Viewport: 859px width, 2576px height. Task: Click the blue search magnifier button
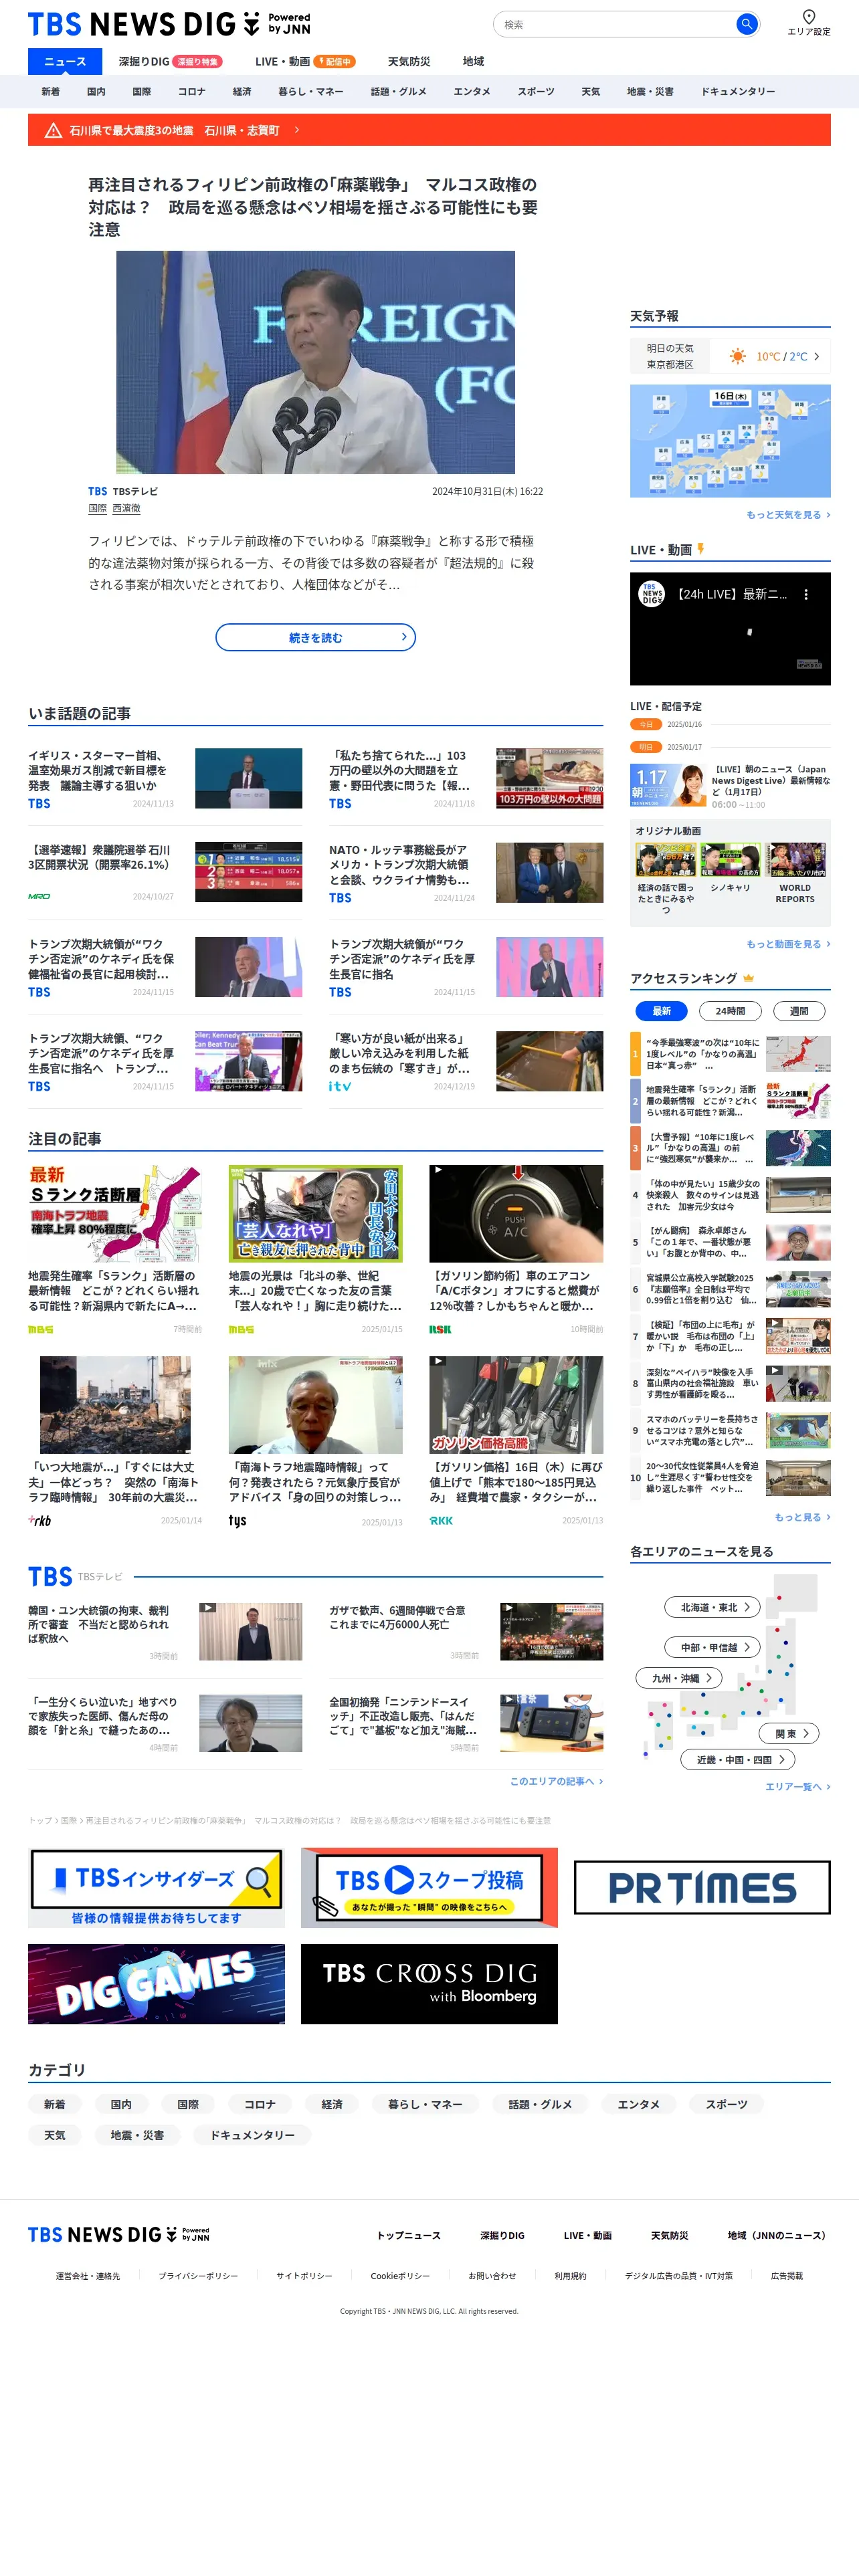746,24
